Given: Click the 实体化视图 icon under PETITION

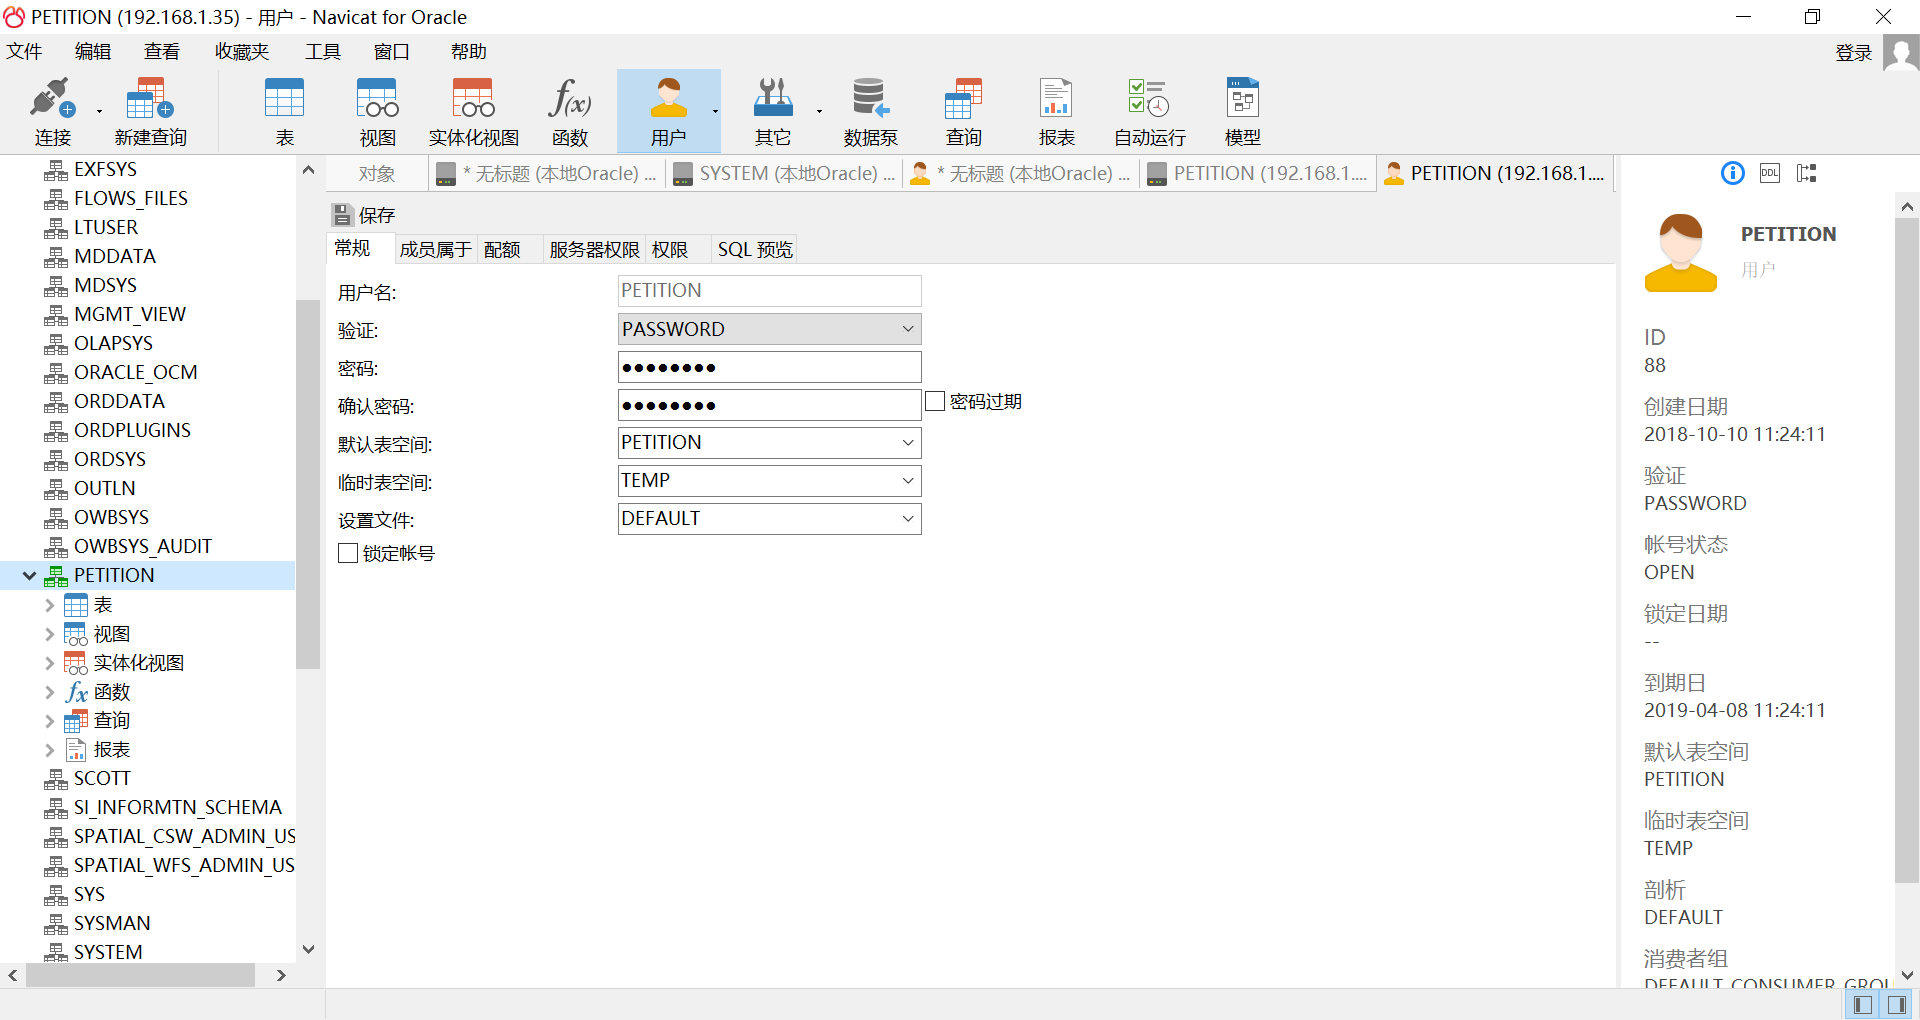Looking at the screenshot, I should click(x=75, y=663).
